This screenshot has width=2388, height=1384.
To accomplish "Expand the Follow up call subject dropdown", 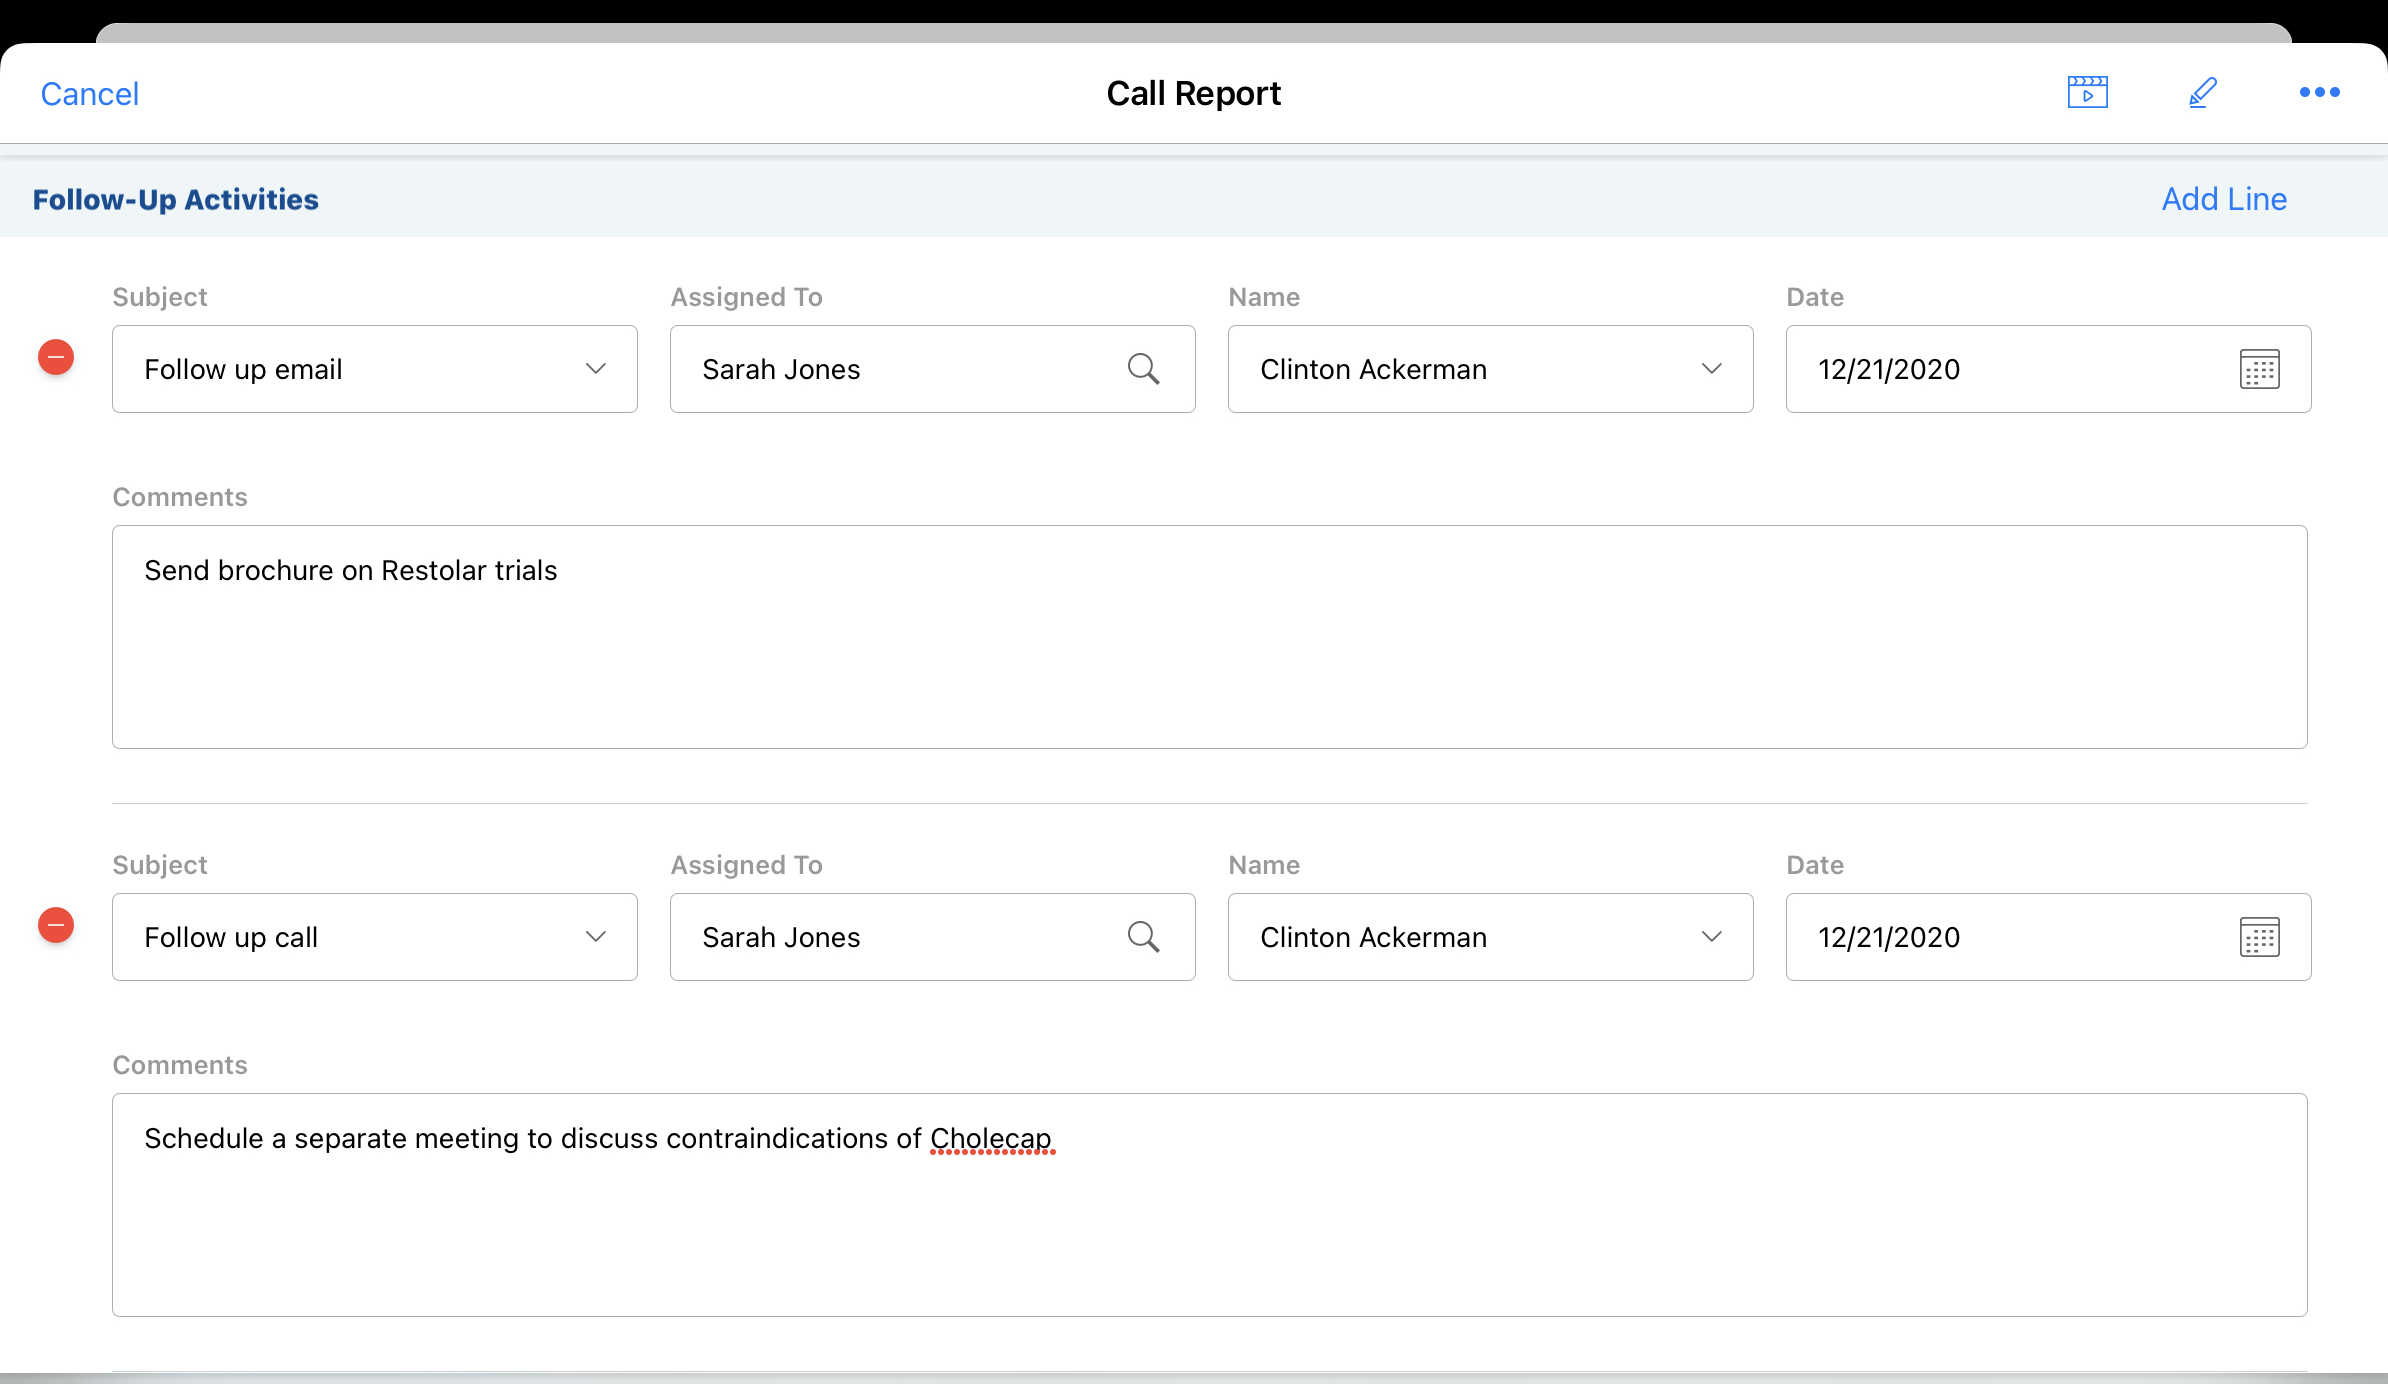I will pos(595,937).
